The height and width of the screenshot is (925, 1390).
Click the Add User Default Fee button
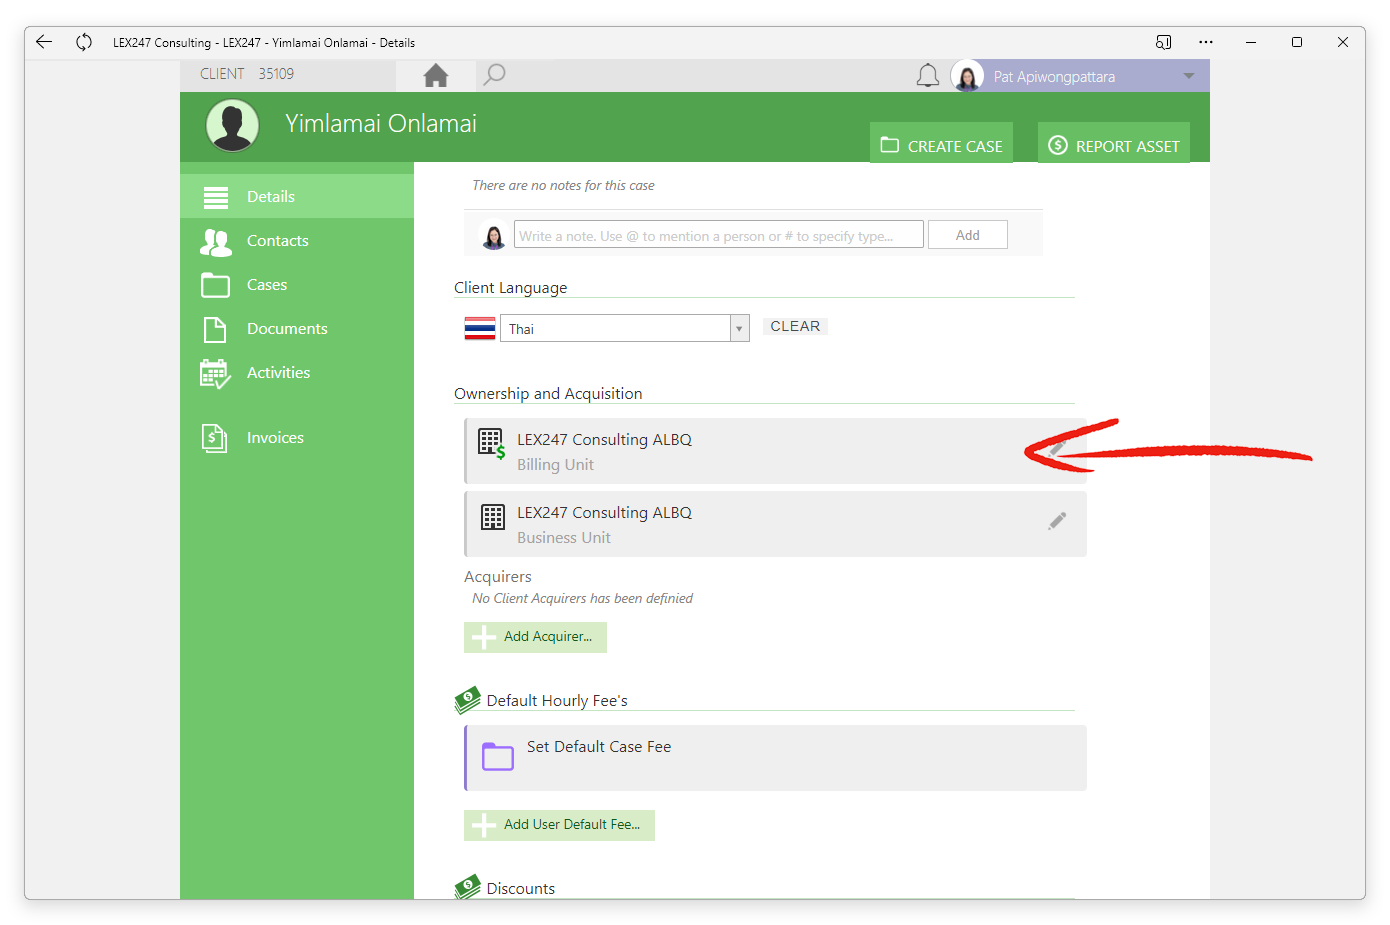coord(559,825)
